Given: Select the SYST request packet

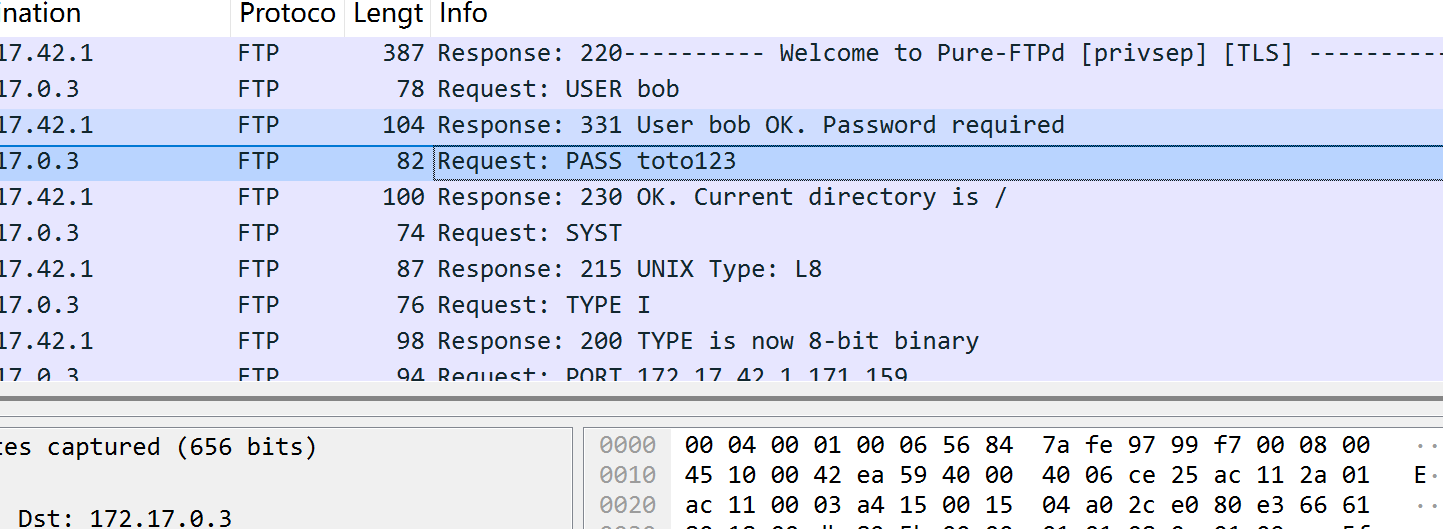Looking at the screenshot, I should (x=529, y=233).
